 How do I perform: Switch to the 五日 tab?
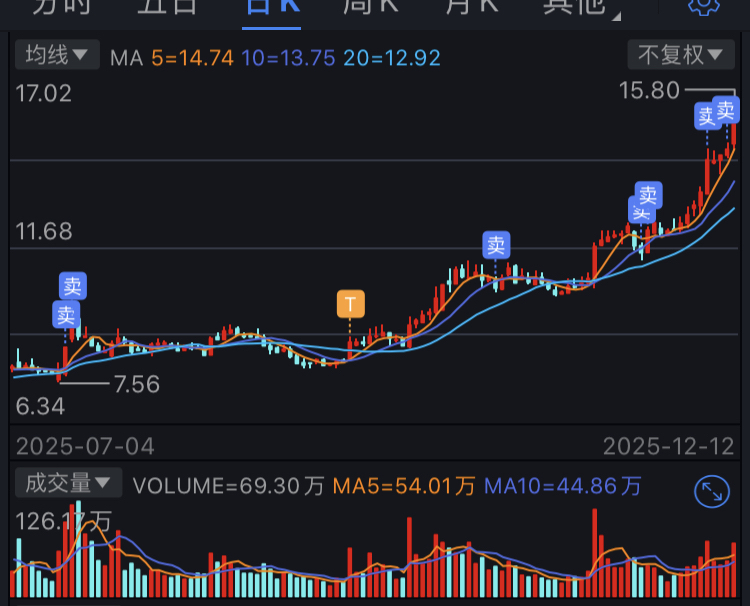pos(167,6)
